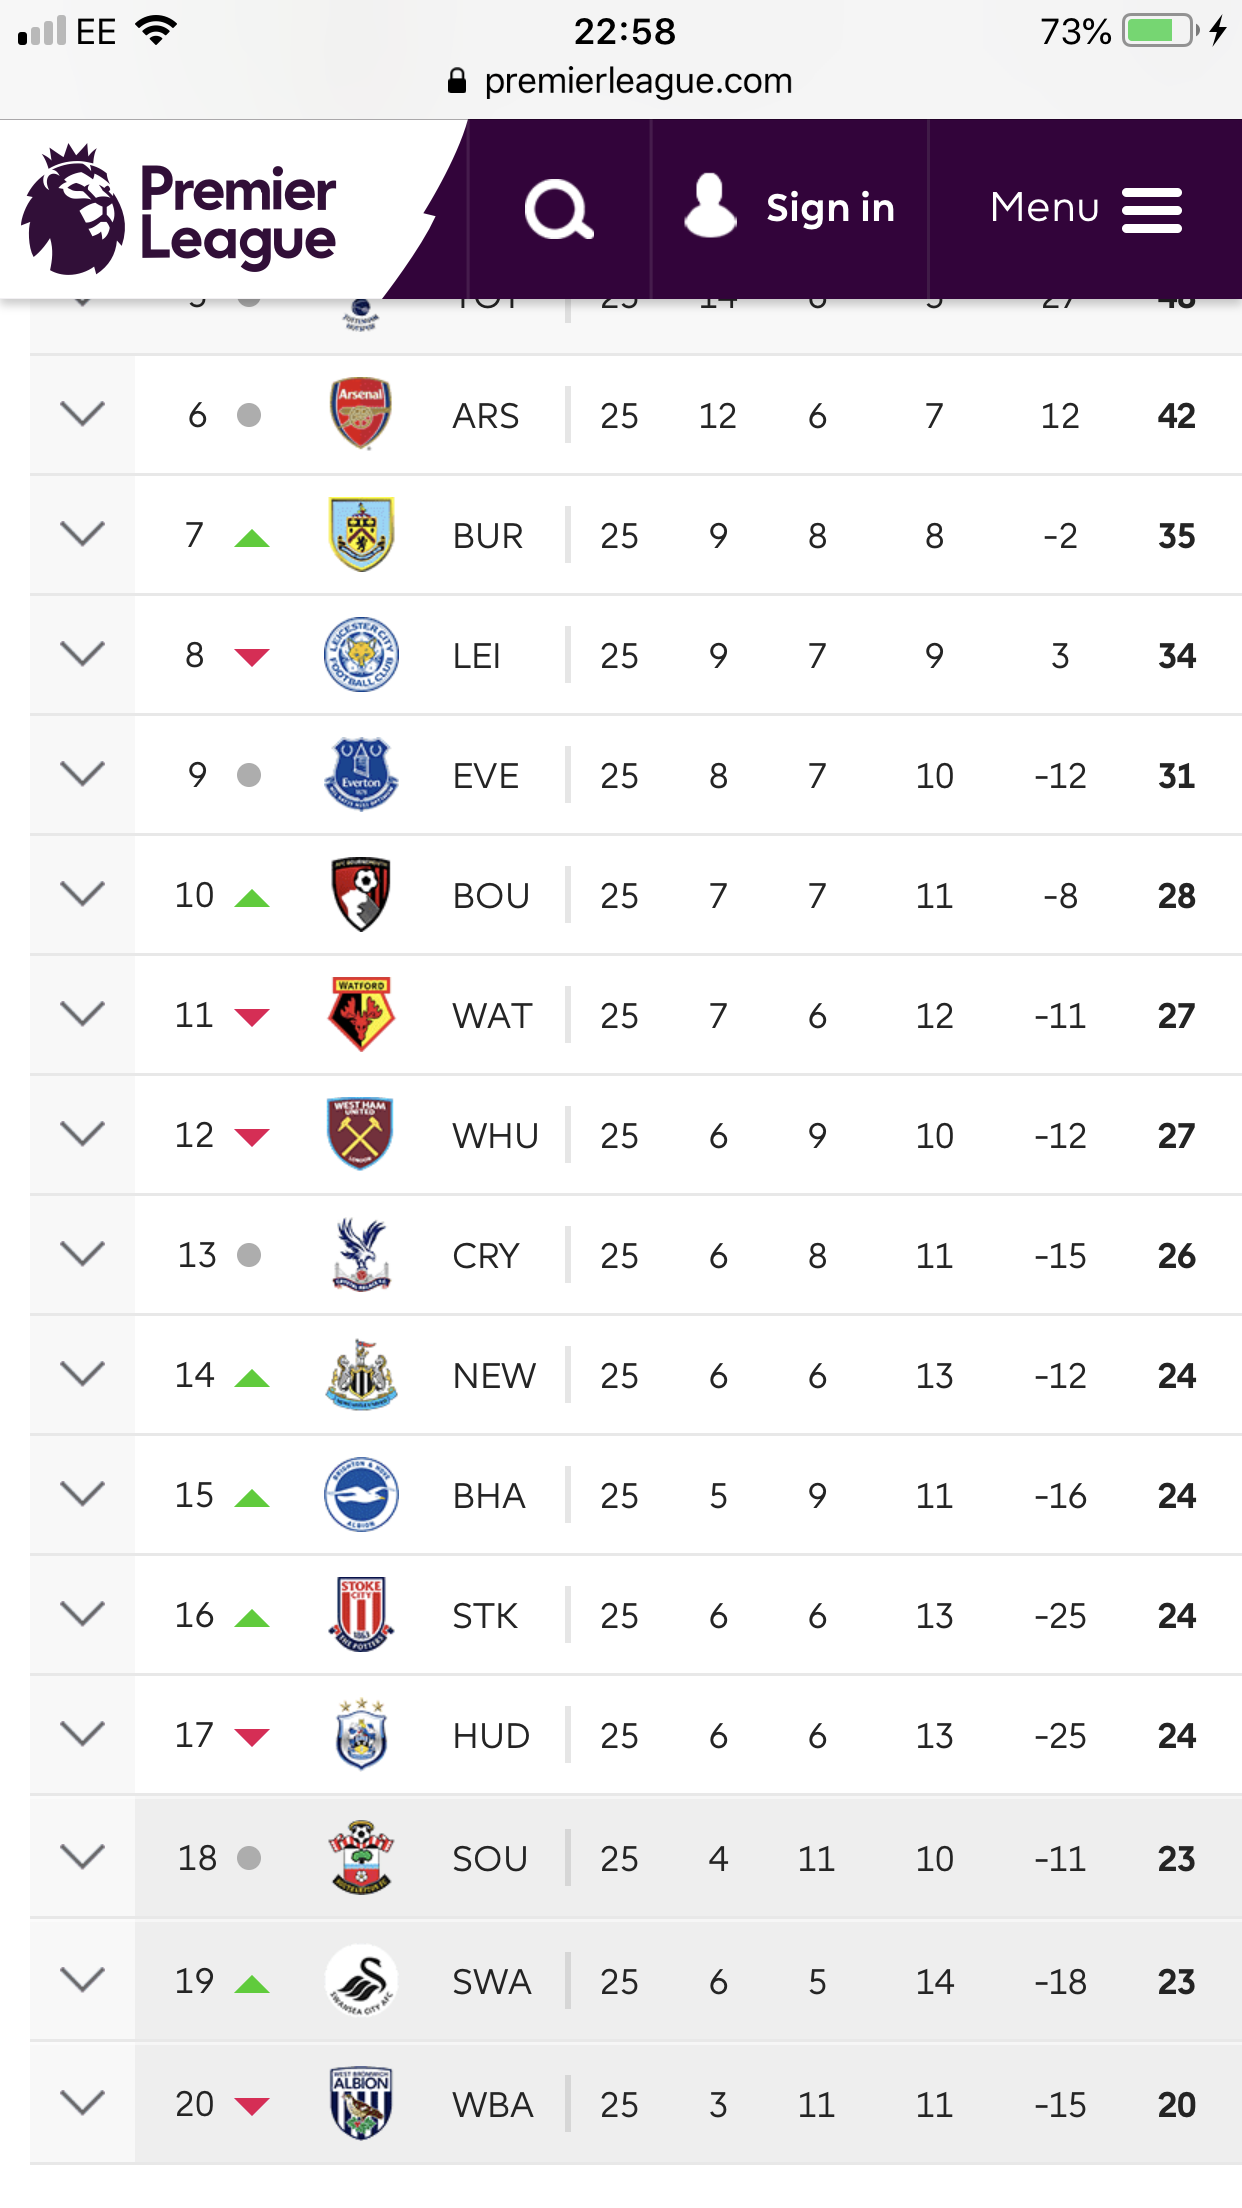The height and width of the screenshot is (2208, 1242).
Task: Click the Arsenal club badge
Action: pyautogui.click(x=361, y=414)
